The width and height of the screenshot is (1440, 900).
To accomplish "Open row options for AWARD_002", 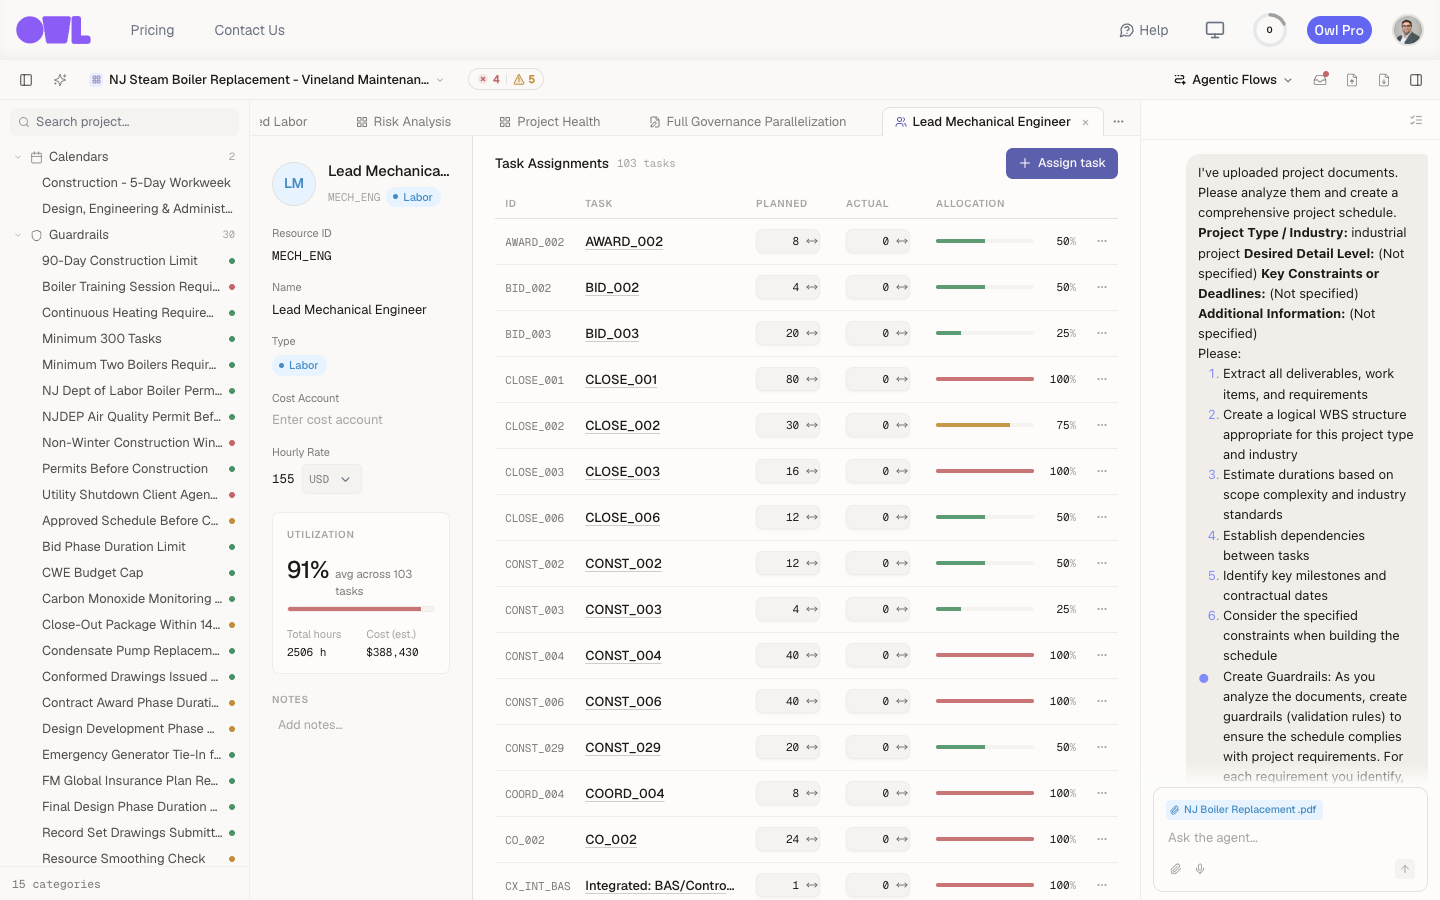I will 1102,241.
